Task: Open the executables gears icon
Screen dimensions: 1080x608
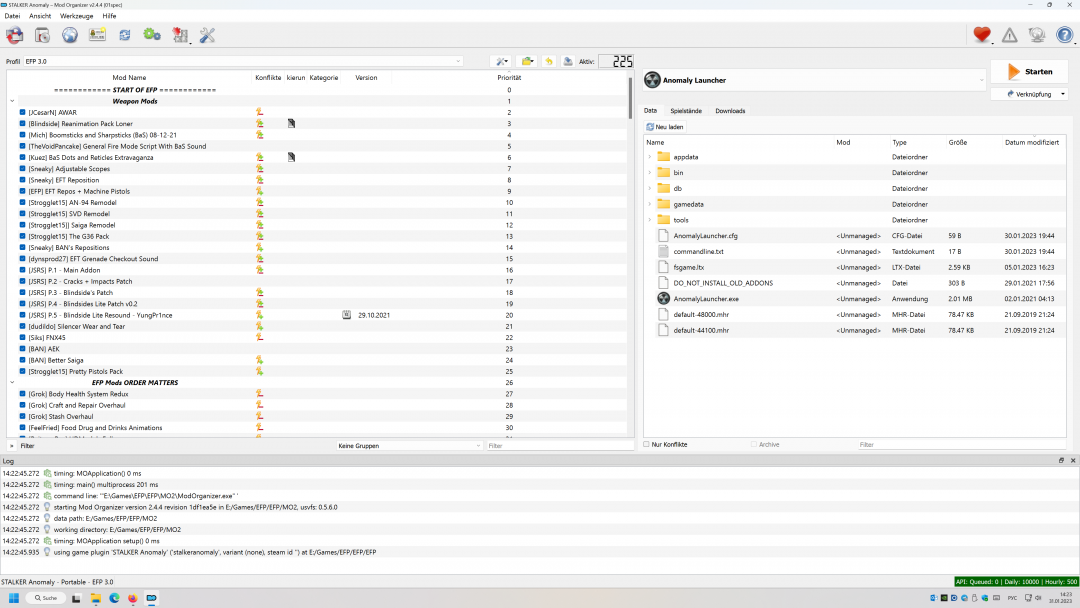Action: [x=152, y=34]
